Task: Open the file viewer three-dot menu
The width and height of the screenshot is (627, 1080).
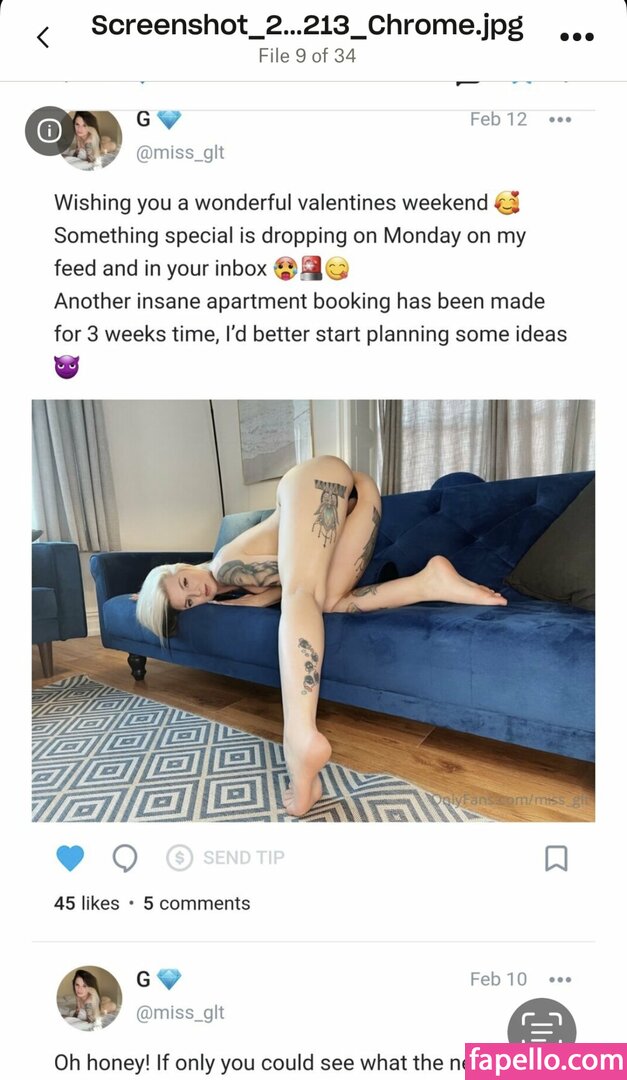Action: (577, 37)
